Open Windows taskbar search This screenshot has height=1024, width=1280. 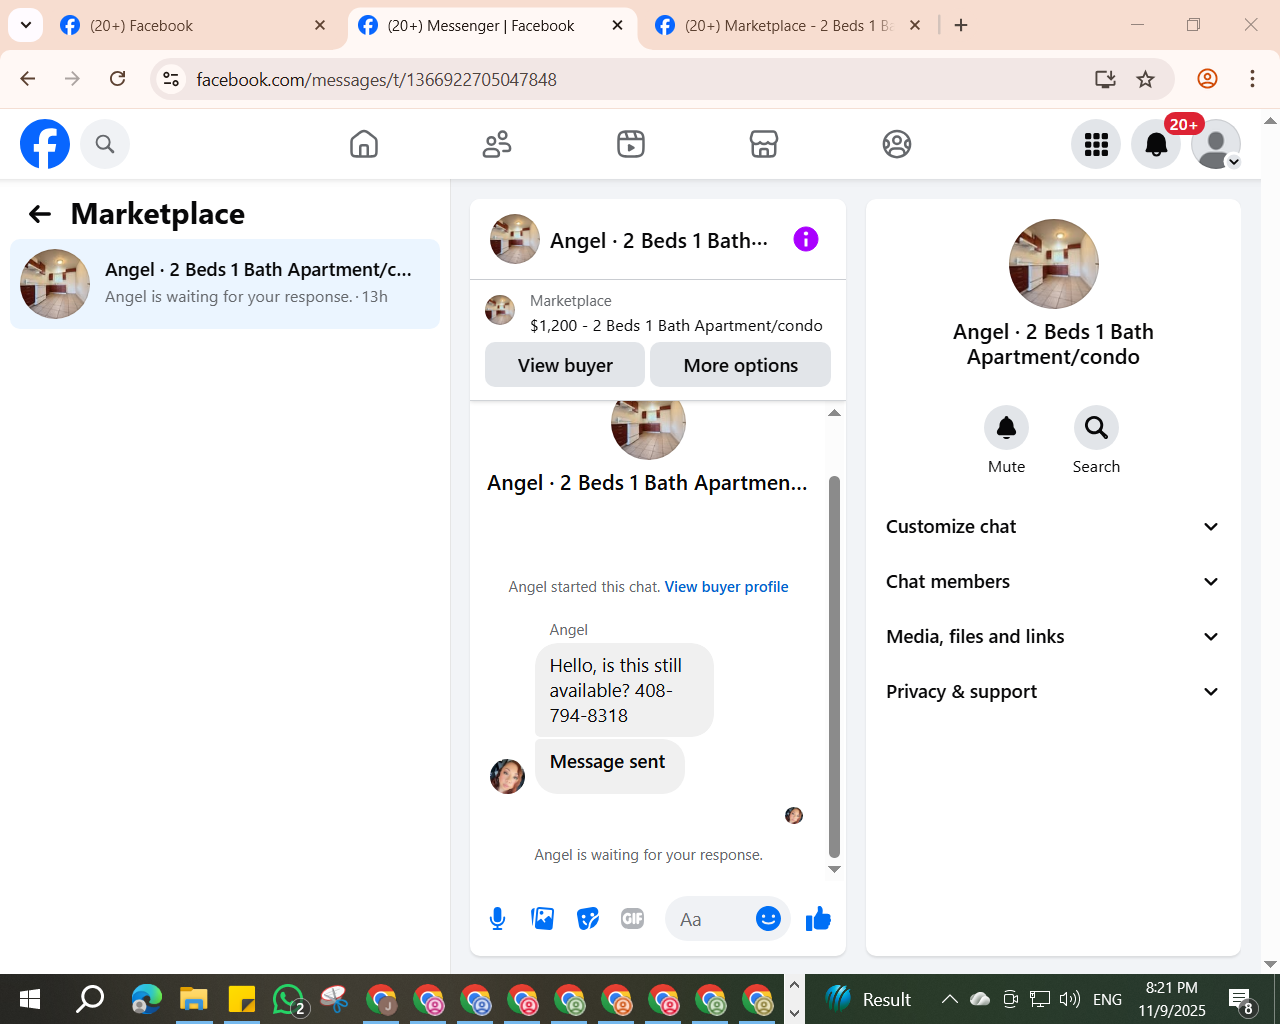pyautogui.click(x=91, y=999)
